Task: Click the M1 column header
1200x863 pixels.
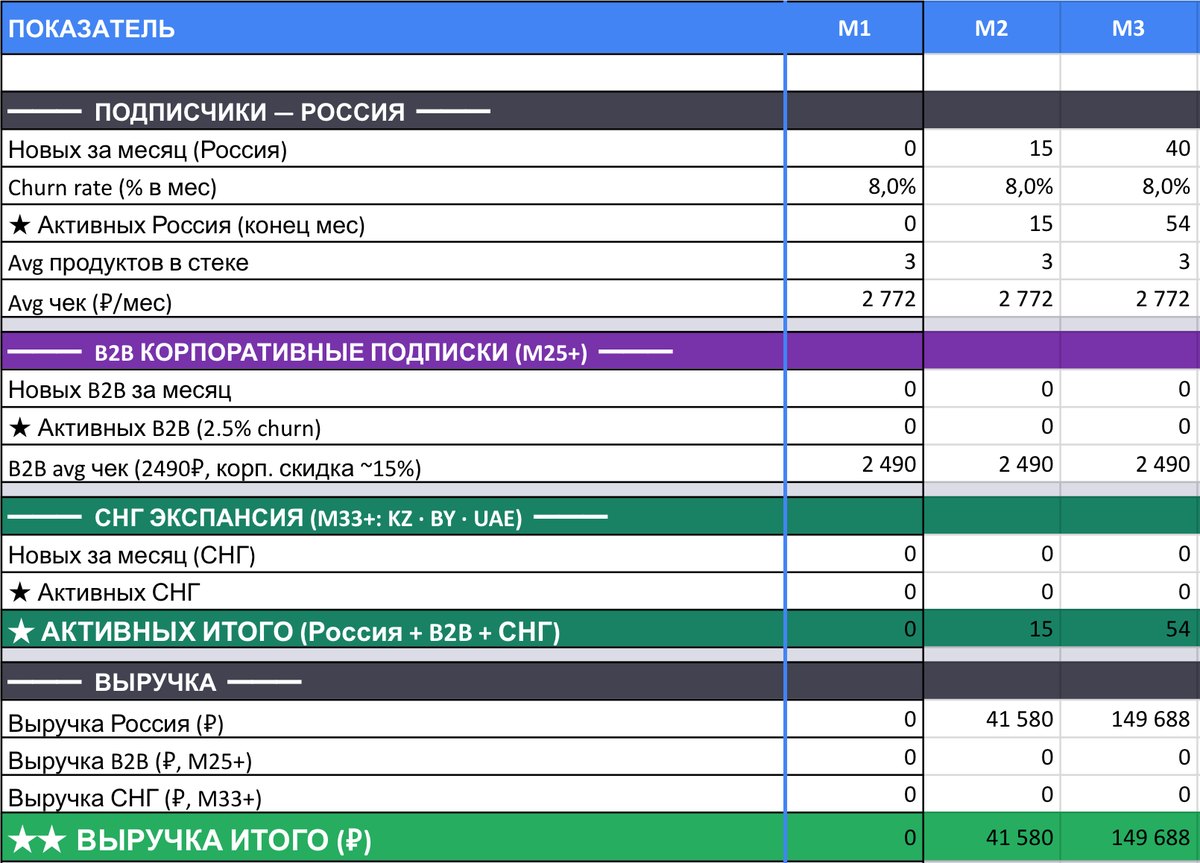Action: pos(854,28)
